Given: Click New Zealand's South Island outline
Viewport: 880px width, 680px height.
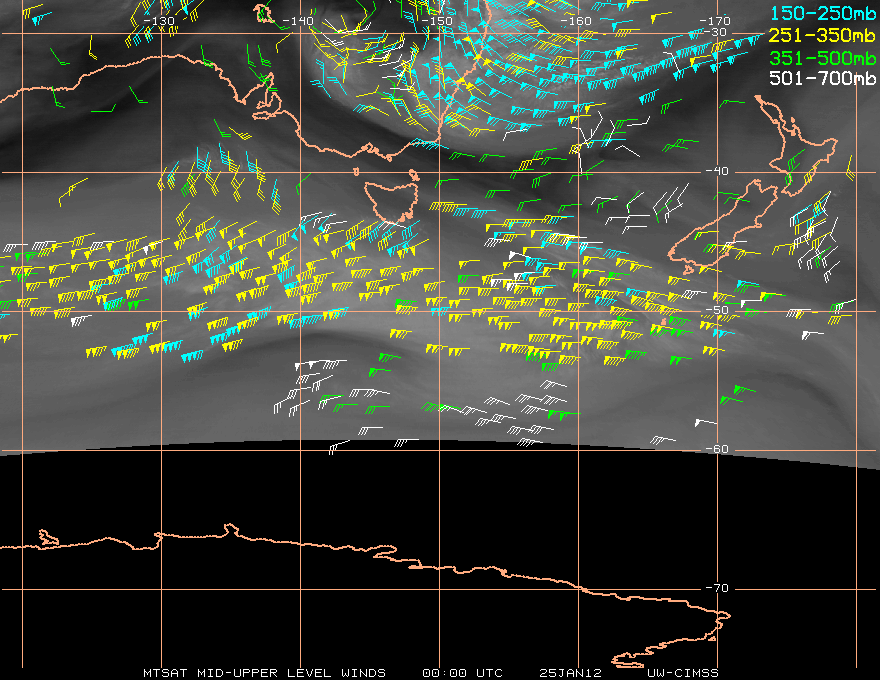Looking at the screenshot, I should tap(724, 227).
